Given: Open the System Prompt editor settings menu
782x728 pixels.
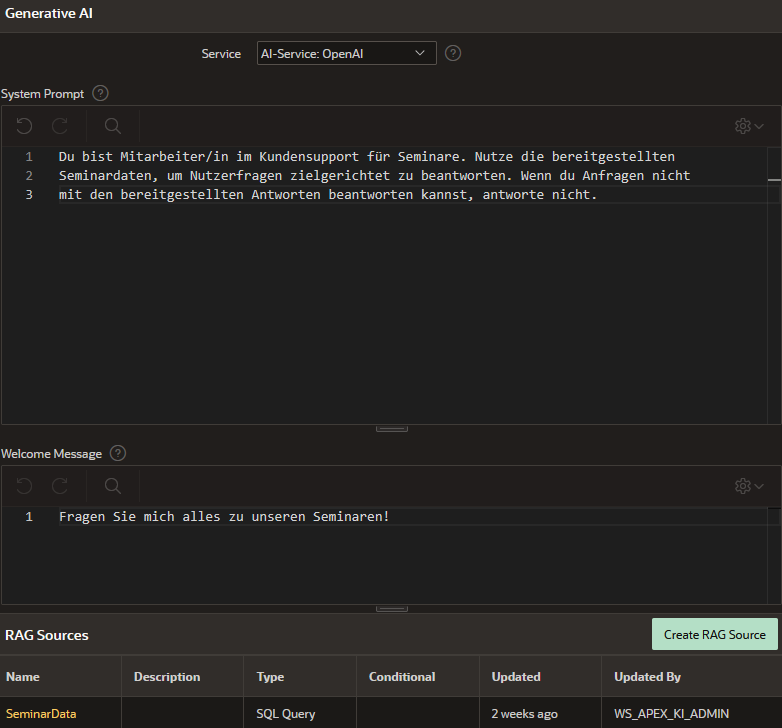Looking at the screenshot, I should click(x=749, y=126).
